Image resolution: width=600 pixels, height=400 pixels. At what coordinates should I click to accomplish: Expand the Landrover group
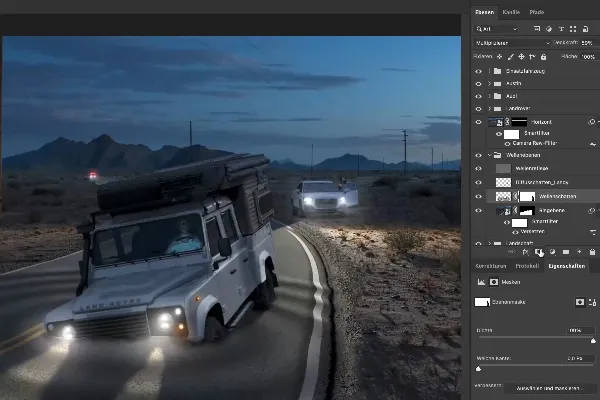(489, 109)
